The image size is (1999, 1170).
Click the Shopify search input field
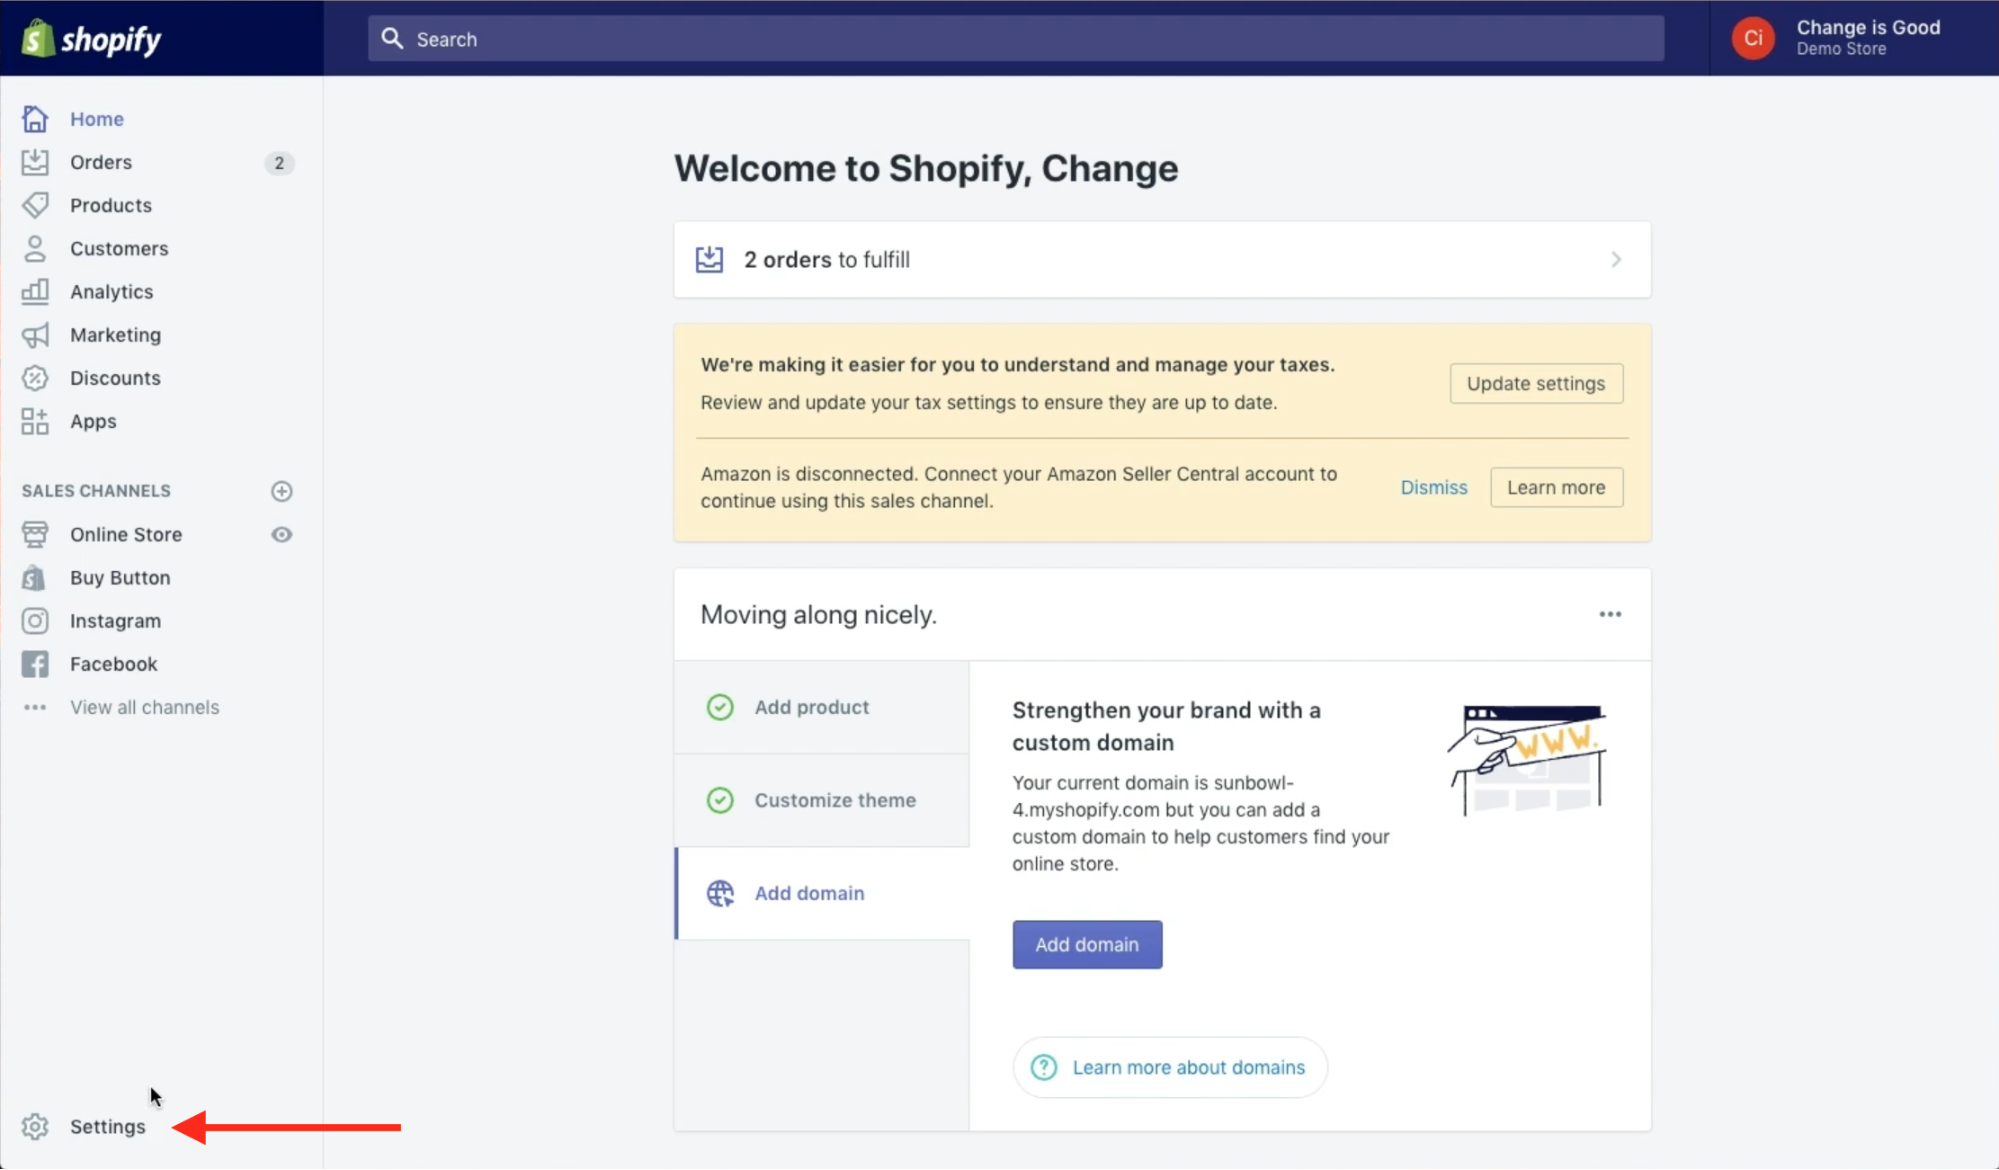pyautogui.click(x=1013, y=39)
